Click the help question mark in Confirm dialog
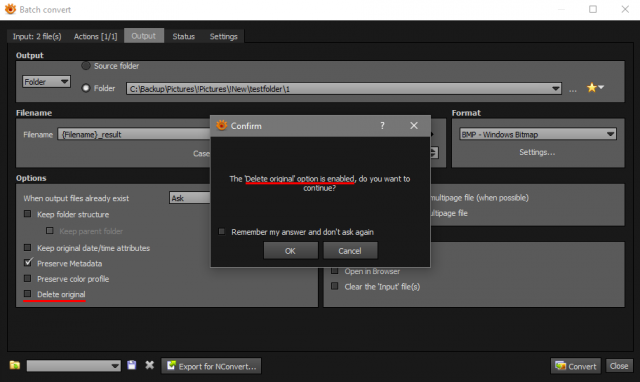Image resolution: width=640 pixels, height=382 pixels. coord(382,126)
